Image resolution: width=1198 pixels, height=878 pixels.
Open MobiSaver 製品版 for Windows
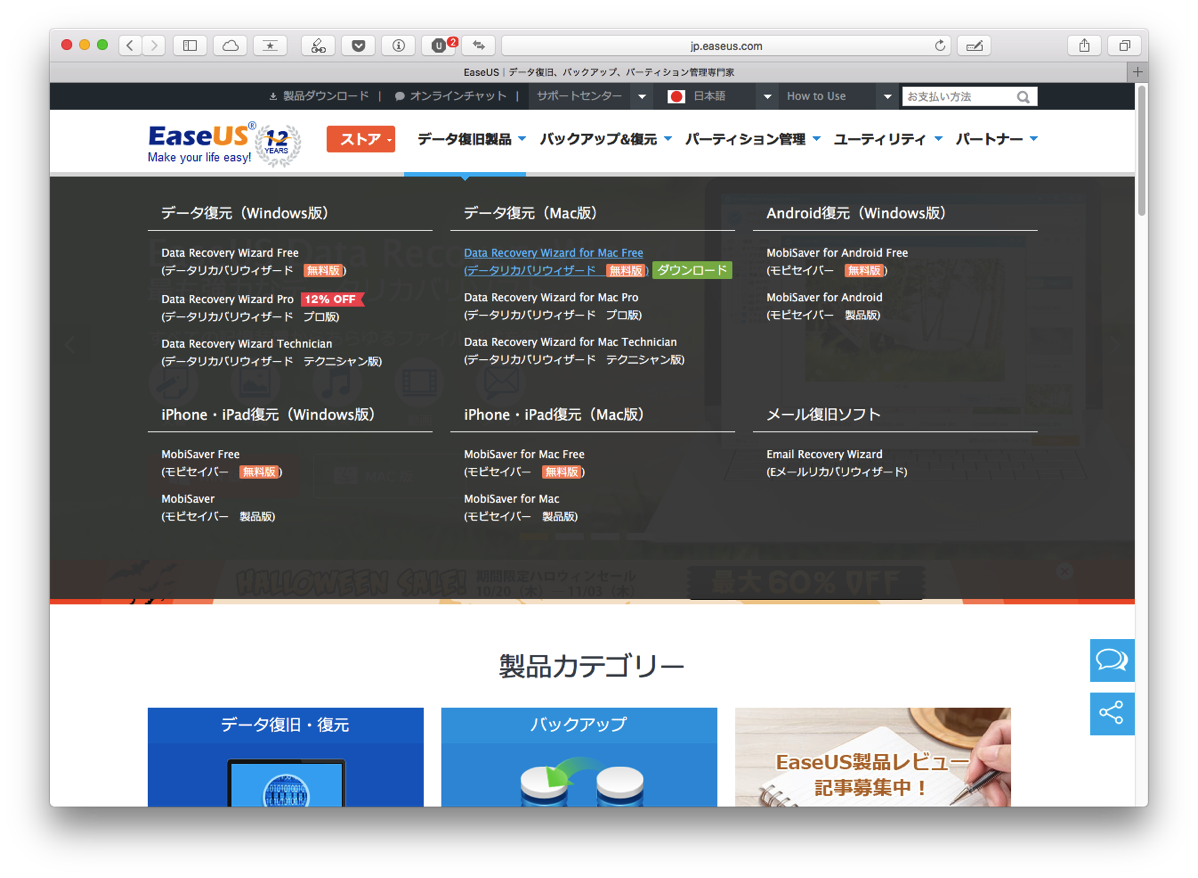[x=218, y=507]
